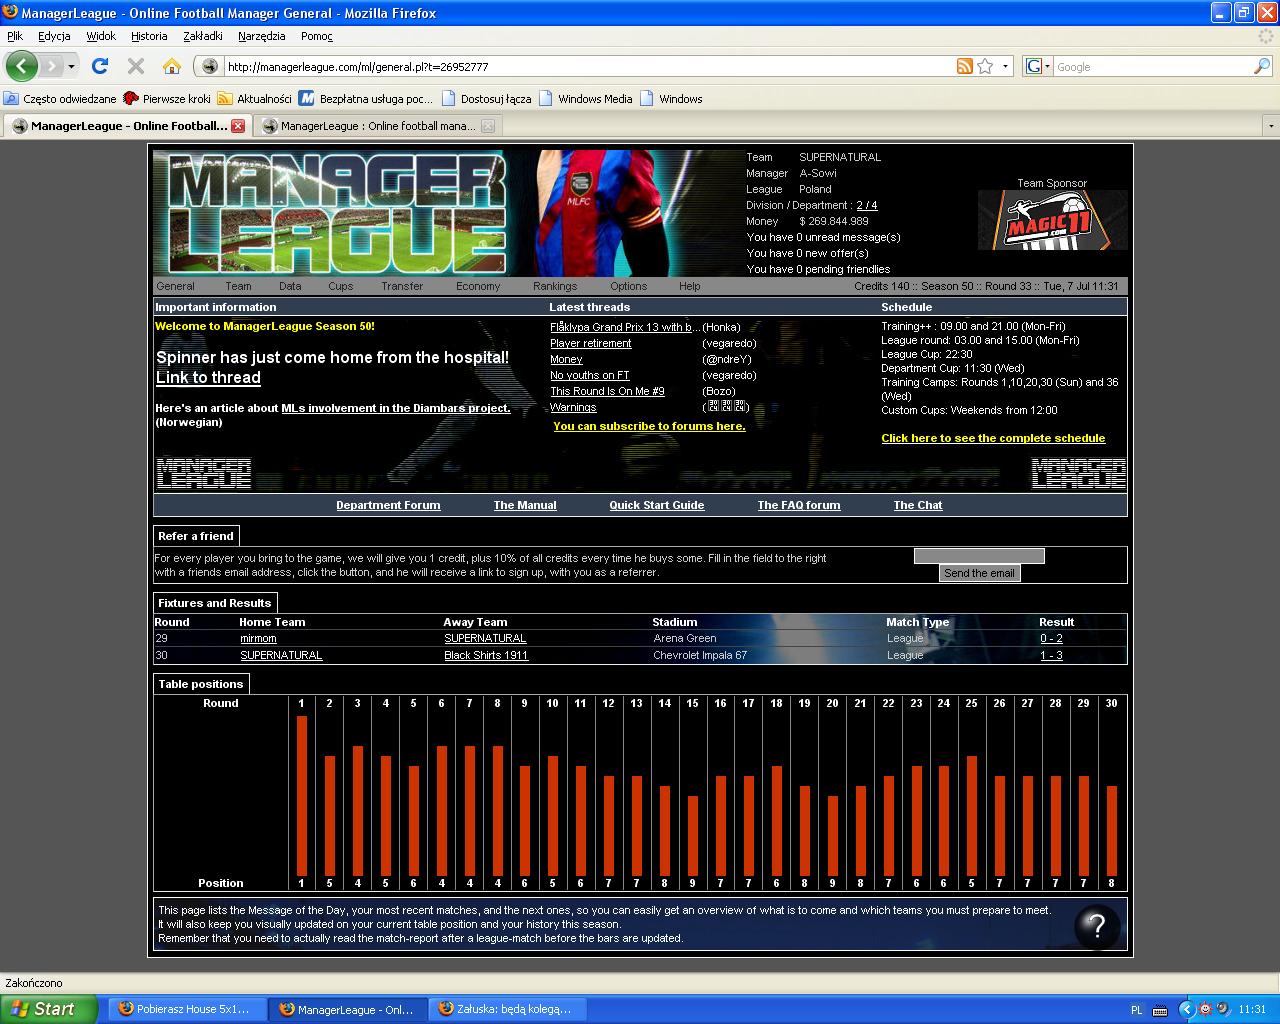This screenshot has width=1280, height=1024.
Task: Open the Google search engine selector
Action: (1037, 66)
